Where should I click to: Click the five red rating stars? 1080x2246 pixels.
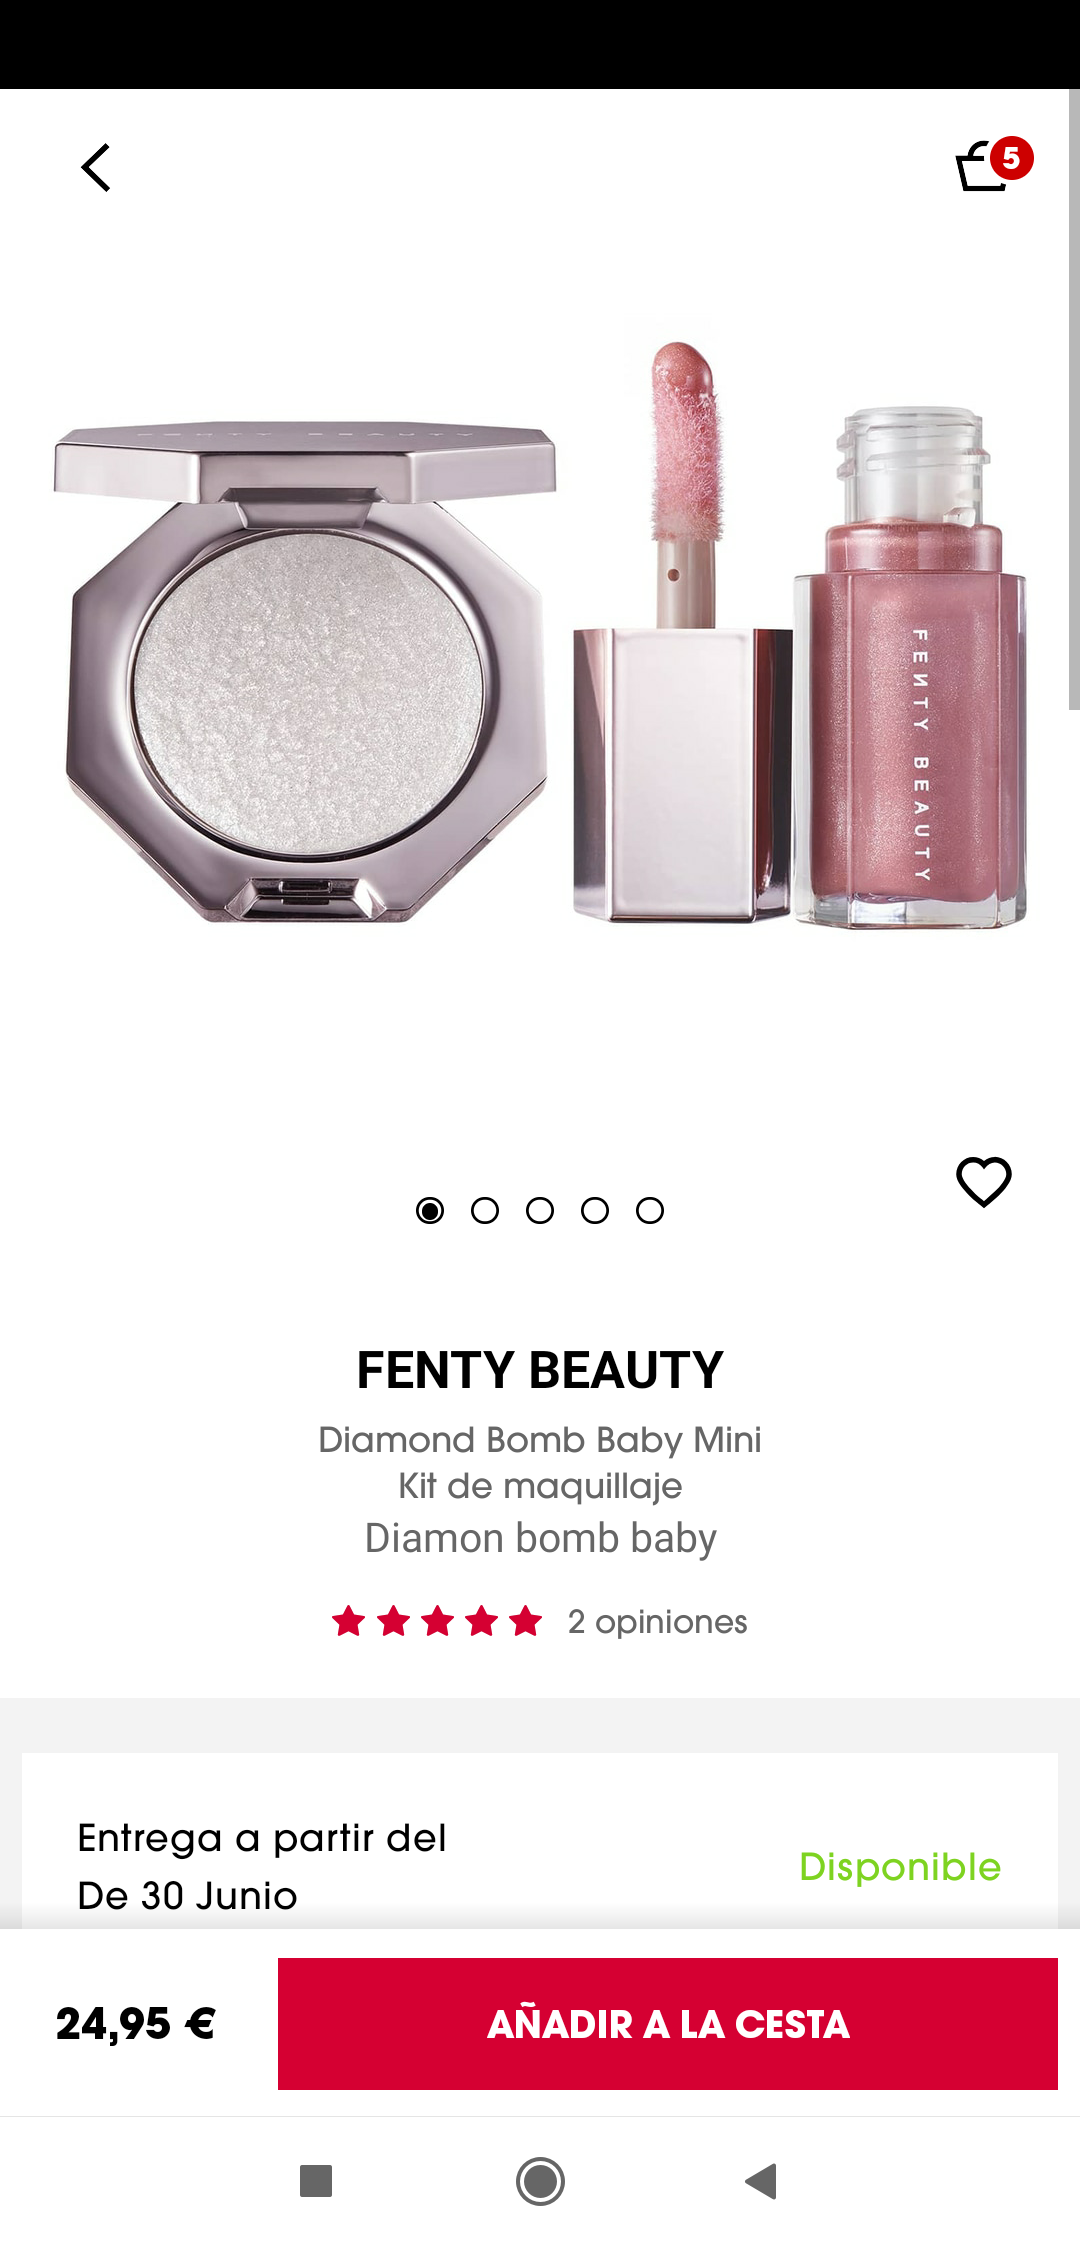tap(437, 1621)
